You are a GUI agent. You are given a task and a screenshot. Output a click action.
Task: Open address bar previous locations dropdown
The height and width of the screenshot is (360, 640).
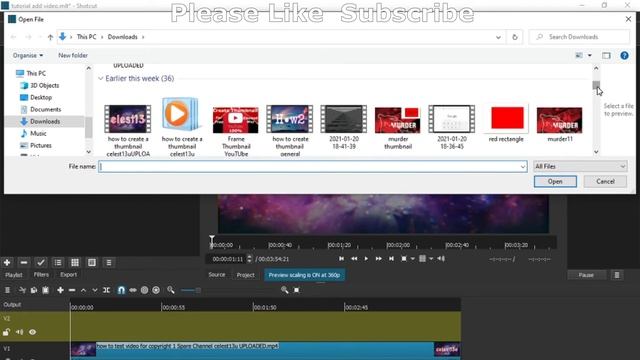[x=498, y=37]
